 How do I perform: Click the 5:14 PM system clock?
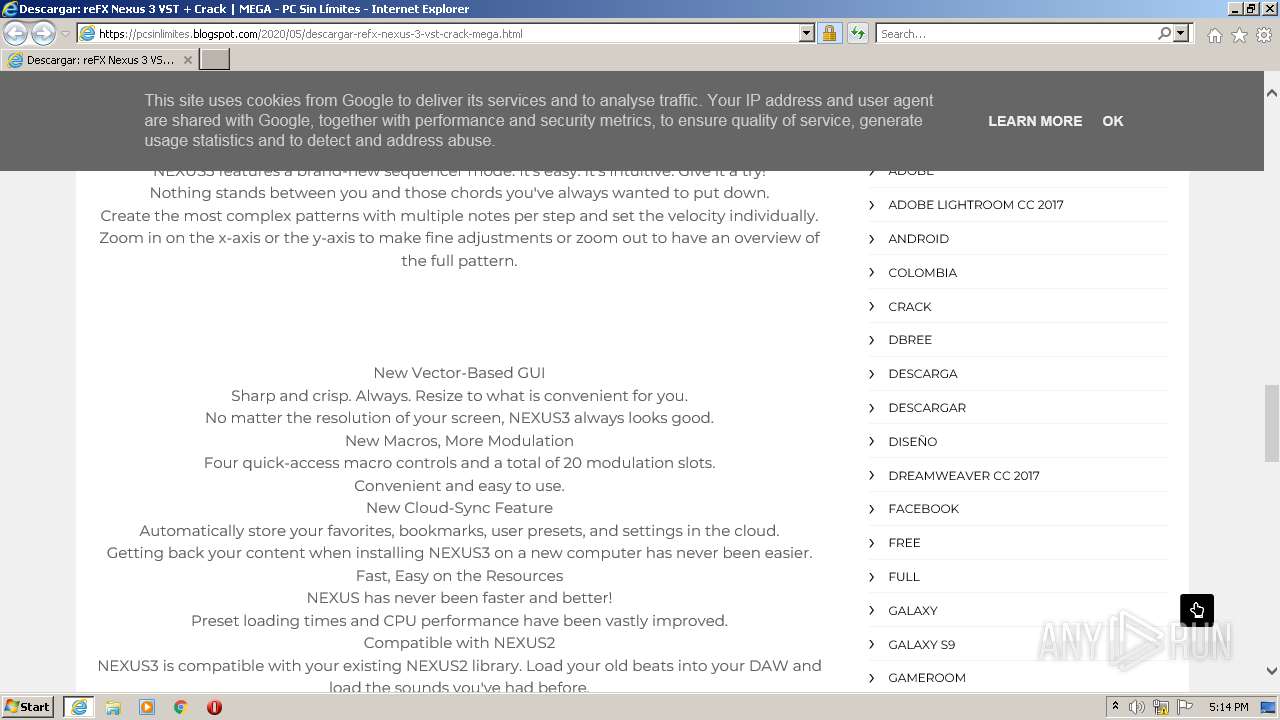1228,707
